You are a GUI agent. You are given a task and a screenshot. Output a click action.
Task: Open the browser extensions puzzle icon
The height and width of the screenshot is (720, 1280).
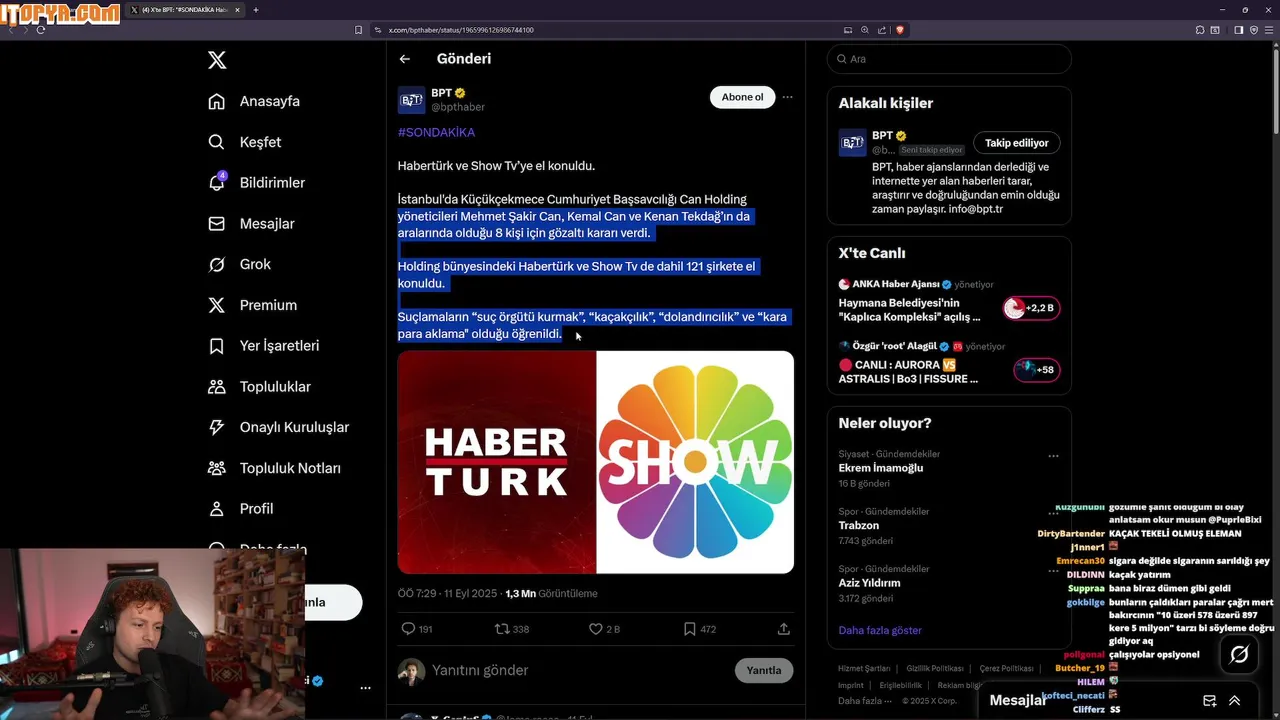pyautogui.click(x=1200, y=30)
